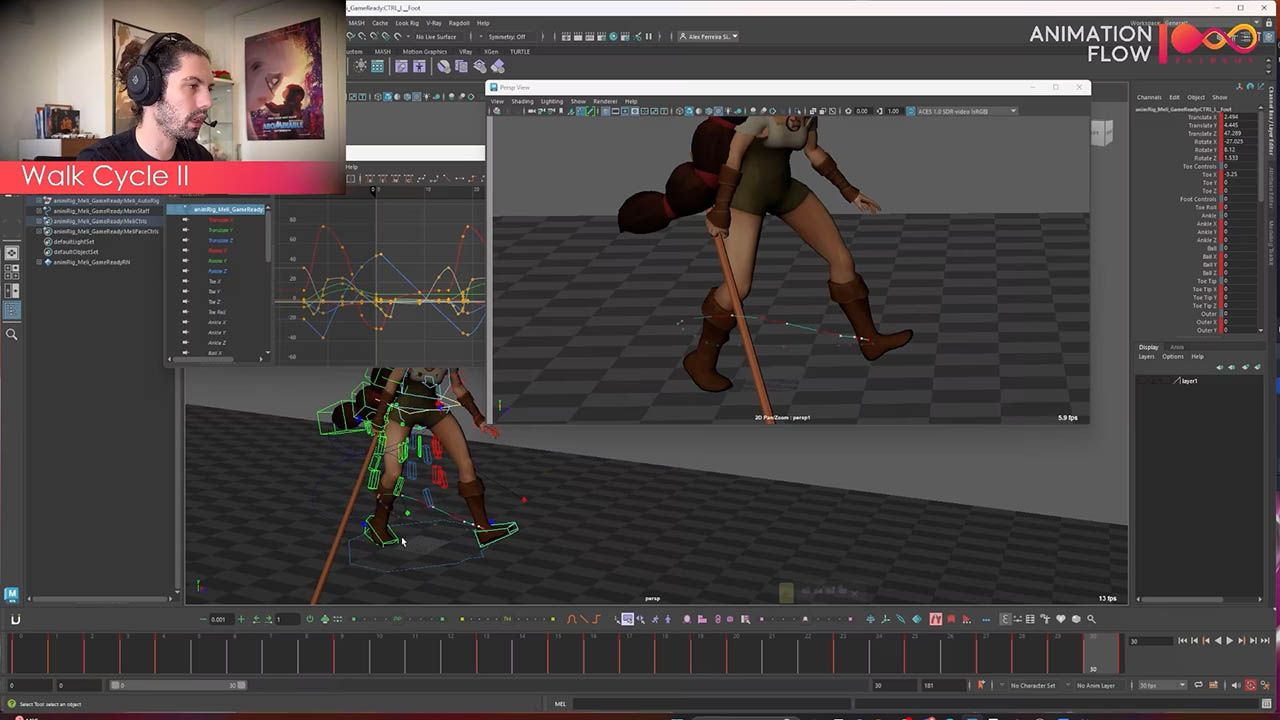The height and width of the screenshot is (720, 1280).
Task: Switch to the Motion Graphics shelf tab
Action: 424,51
